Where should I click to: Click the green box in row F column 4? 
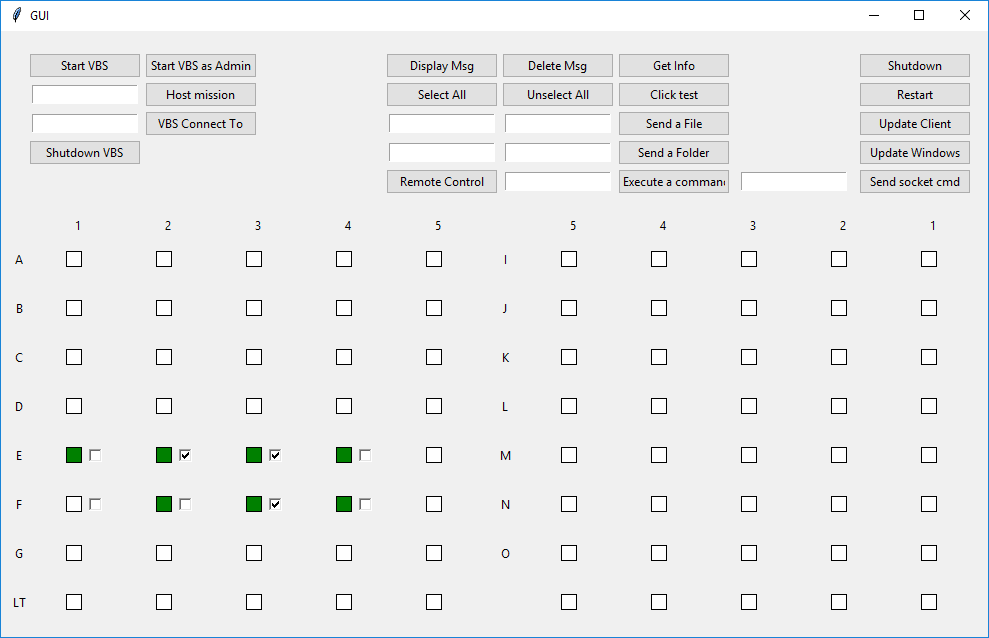click(x=344, y=504)
